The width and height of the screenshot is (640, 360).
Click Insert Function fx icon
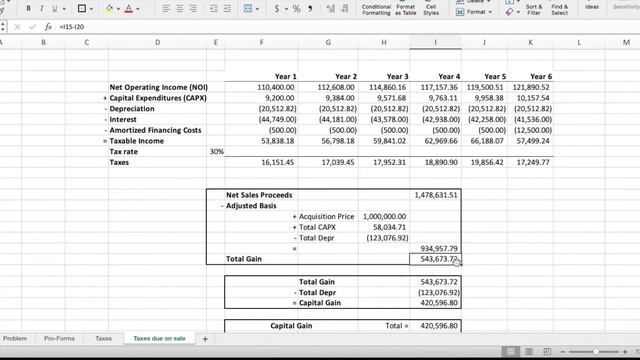tap(48, 27)
